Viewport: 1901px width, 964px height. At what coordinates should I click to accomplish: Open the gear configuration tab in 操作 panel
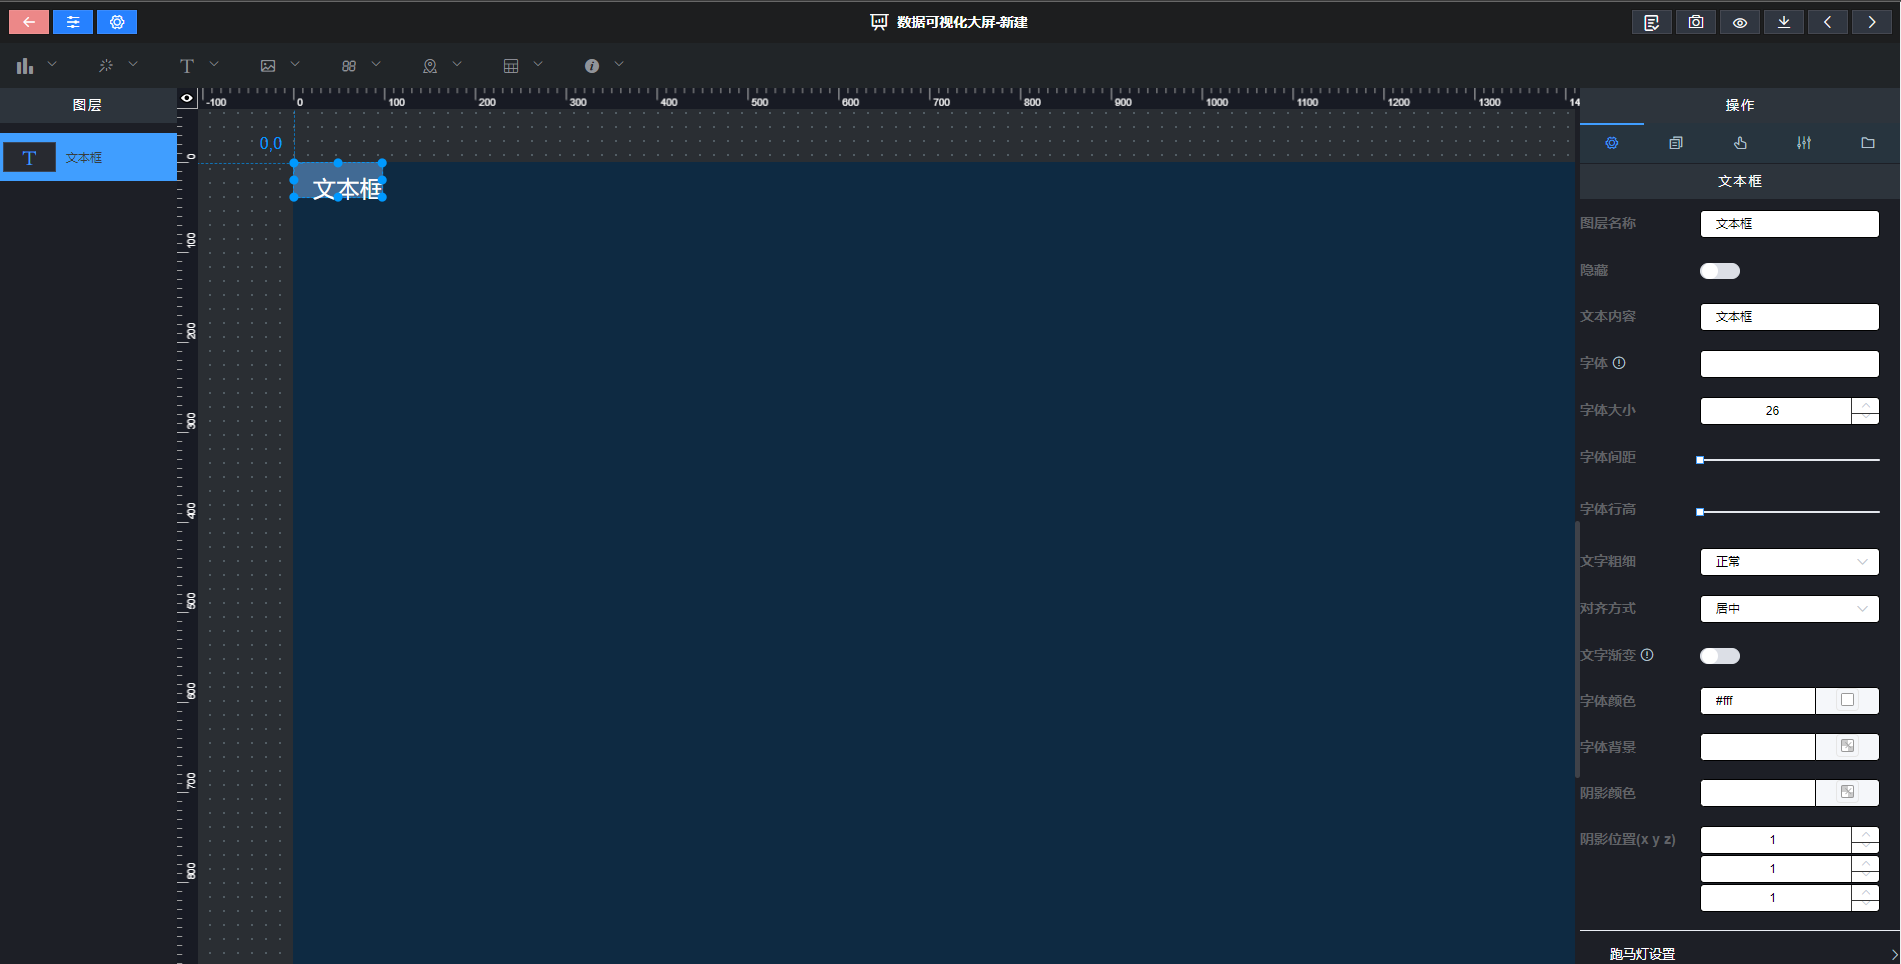[1612, 143]
